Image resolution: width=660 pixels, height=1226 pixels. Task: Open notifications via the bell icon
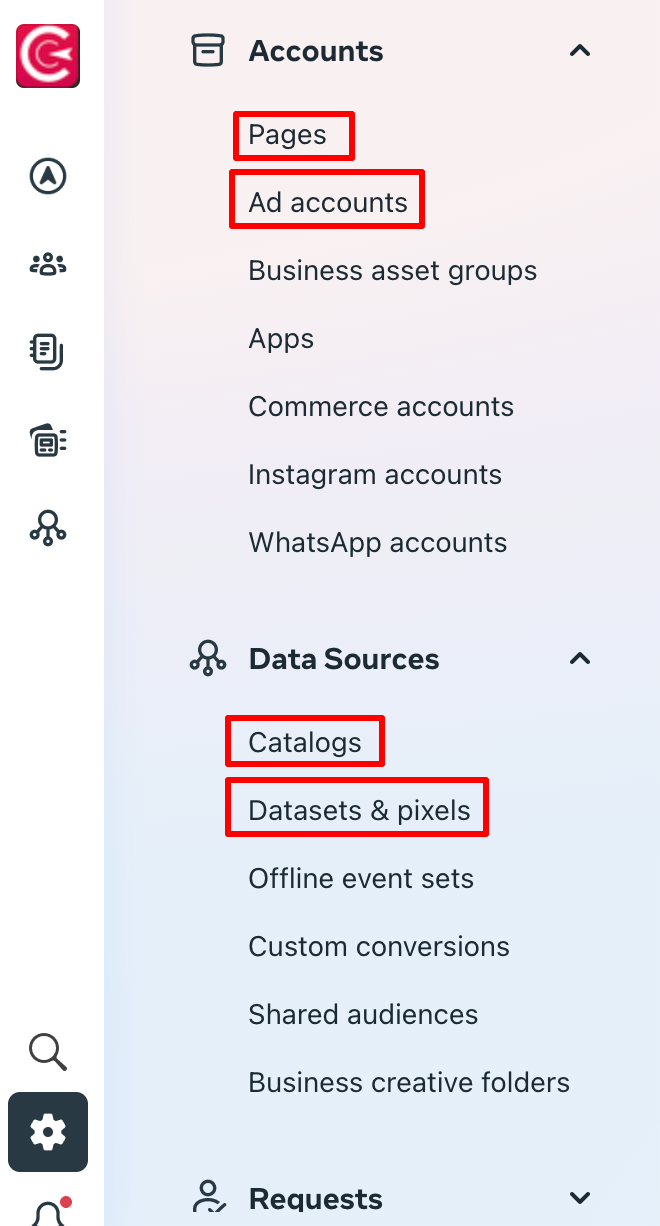pos(48,1210)
